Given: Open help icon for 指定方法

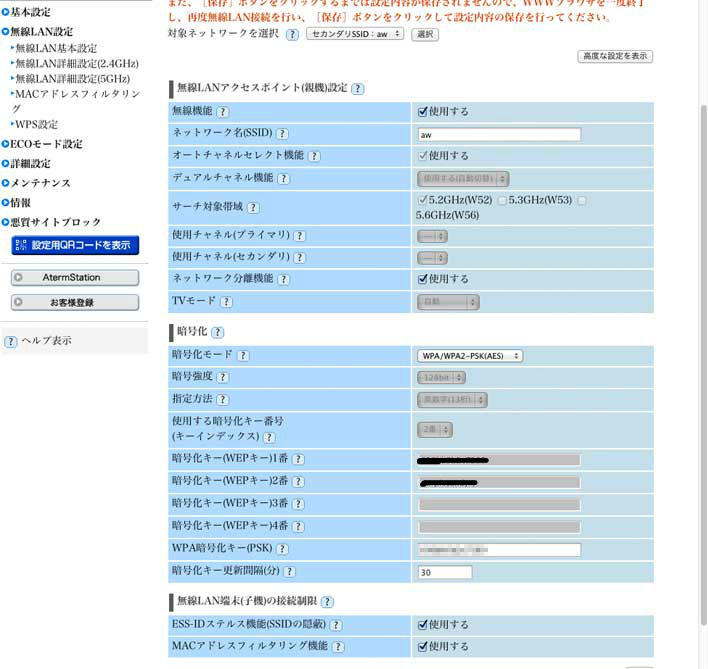Looking at the screenshot, I should pyautogui.click(x=223, y=400).
